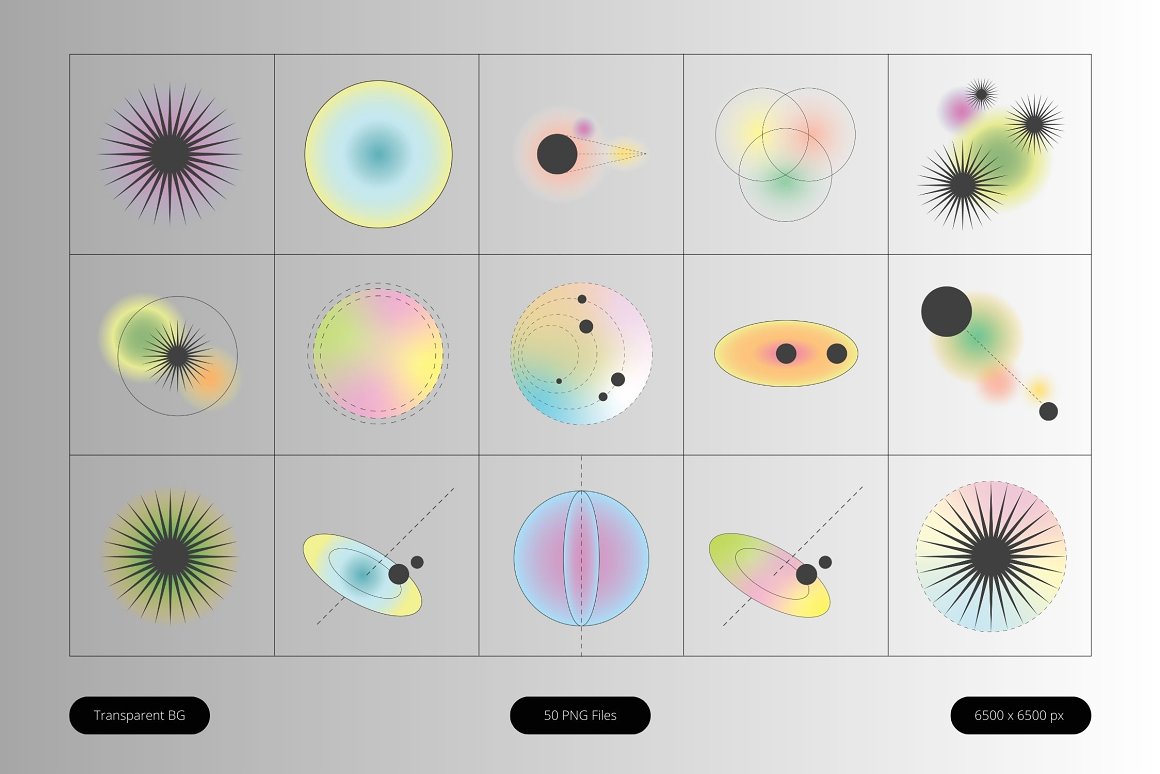Select the orange ellipse with two black dots
The image size is (1160, 774).
click(786, 353)
